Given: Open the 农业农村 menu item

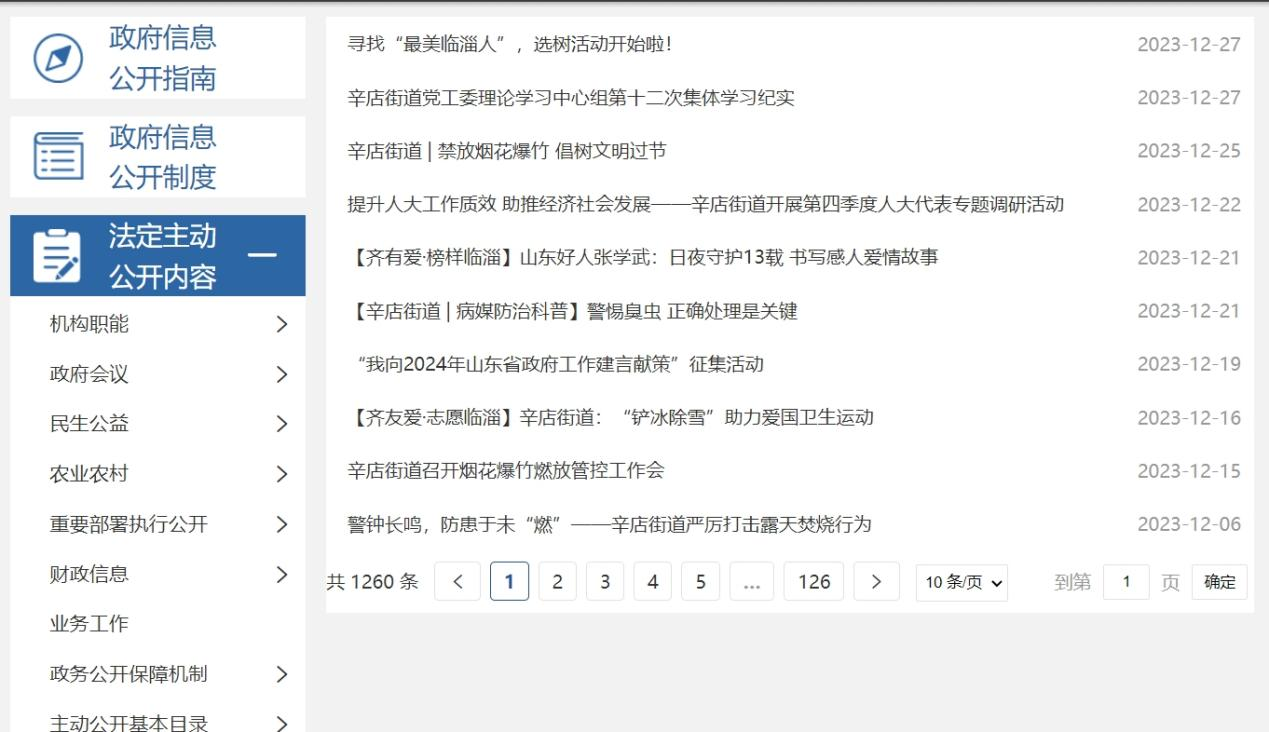Looking at the screenshot, I should coord(89,474).
